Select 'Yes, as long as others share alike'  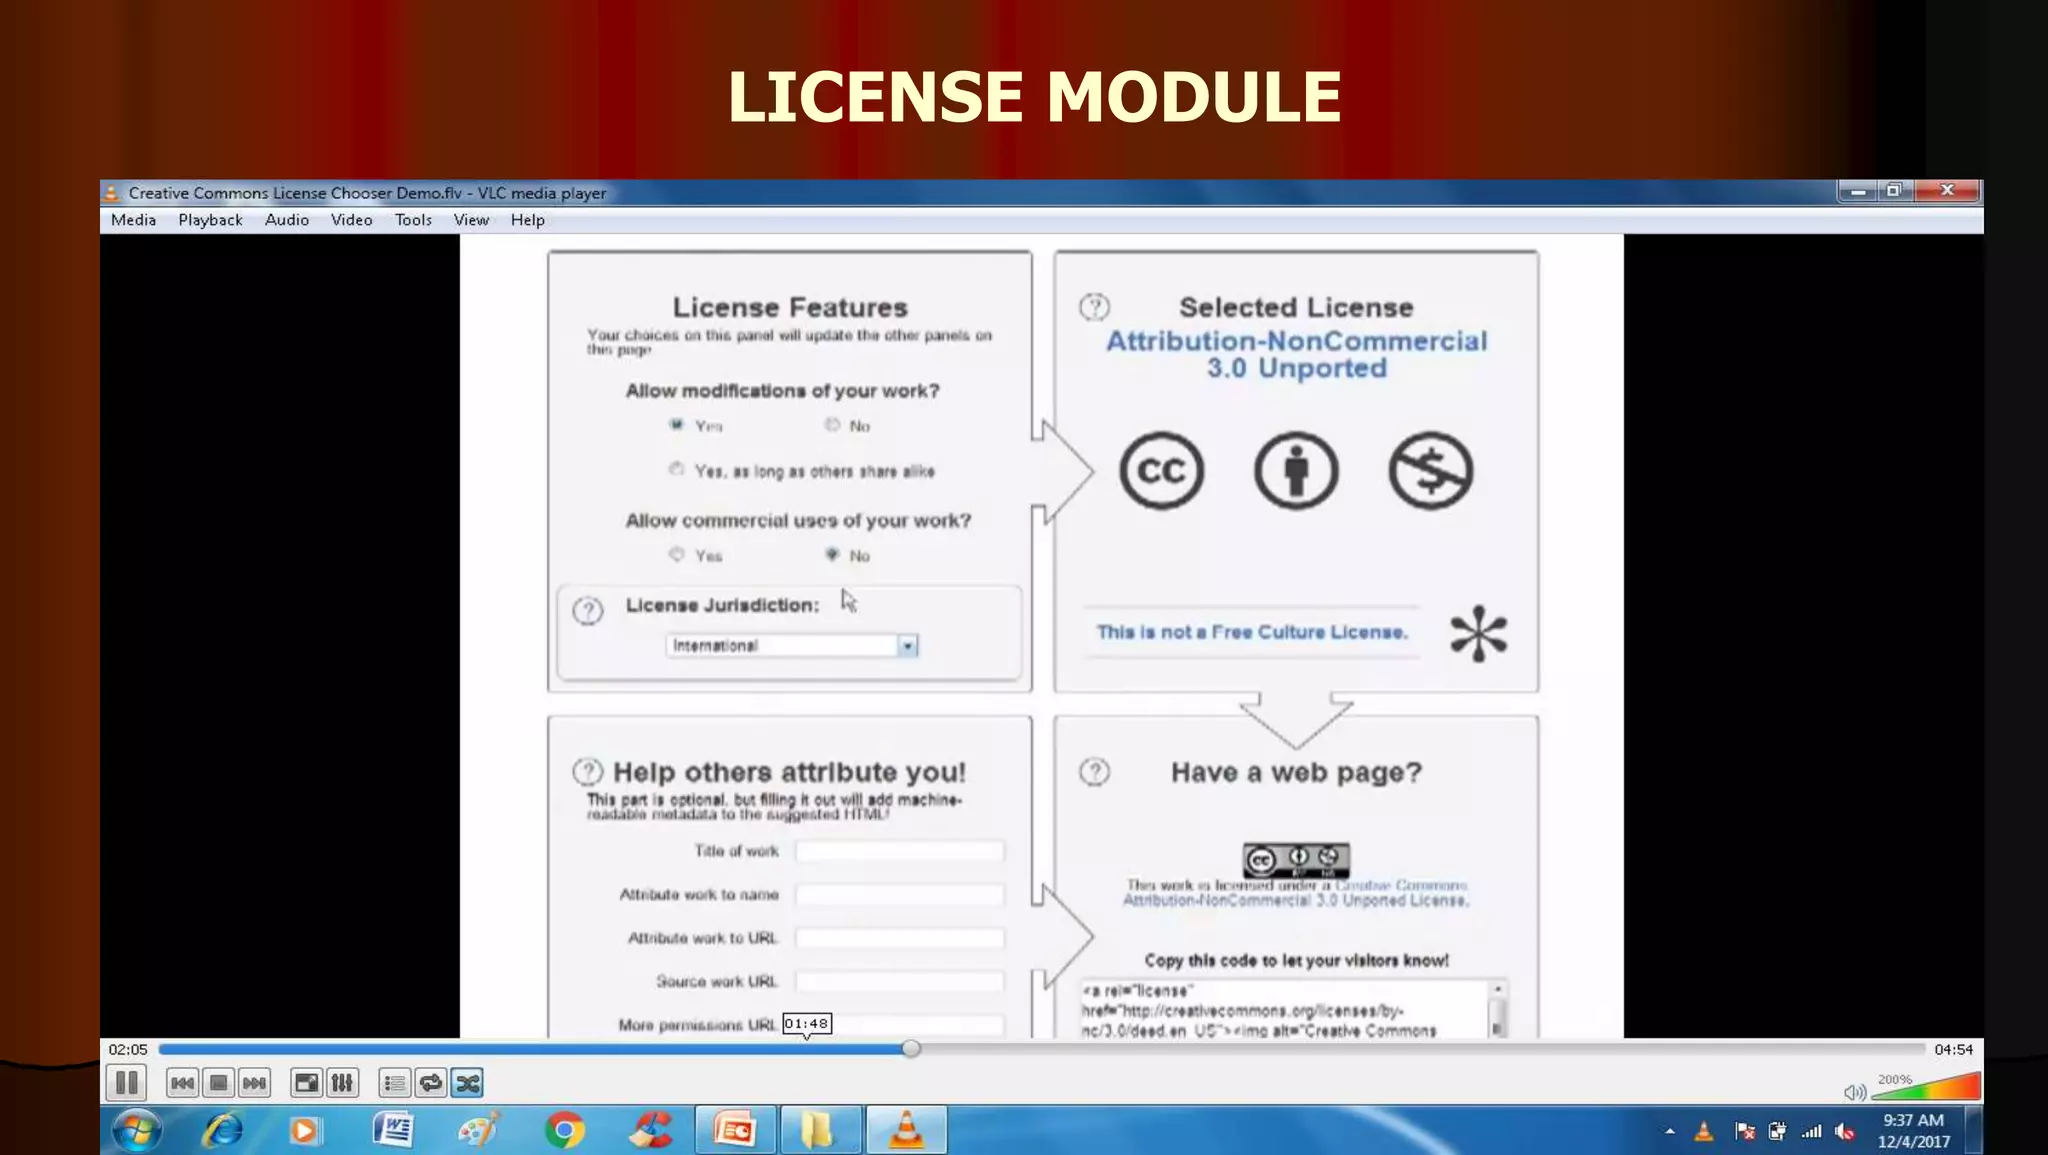677,469
